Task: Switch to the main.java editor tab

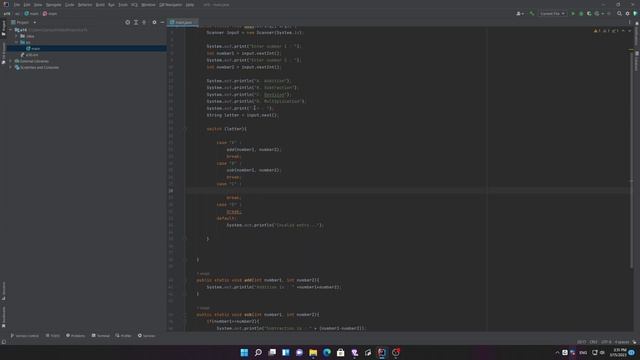Action: coord(183,22)
